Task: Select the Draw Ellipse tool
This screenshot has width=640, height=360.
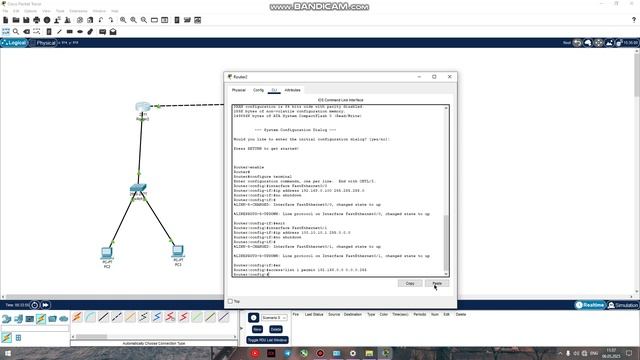Action: [x=80, y=31]
